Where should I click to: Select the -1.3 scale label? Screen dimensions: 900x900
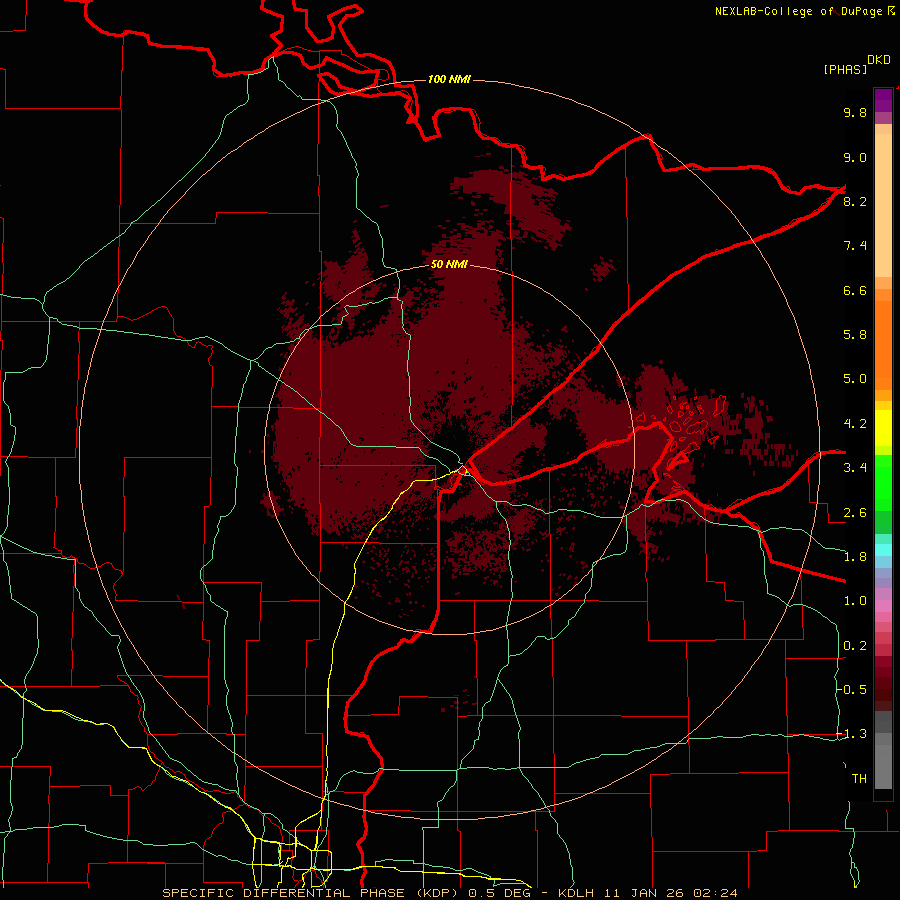point(851,734)
